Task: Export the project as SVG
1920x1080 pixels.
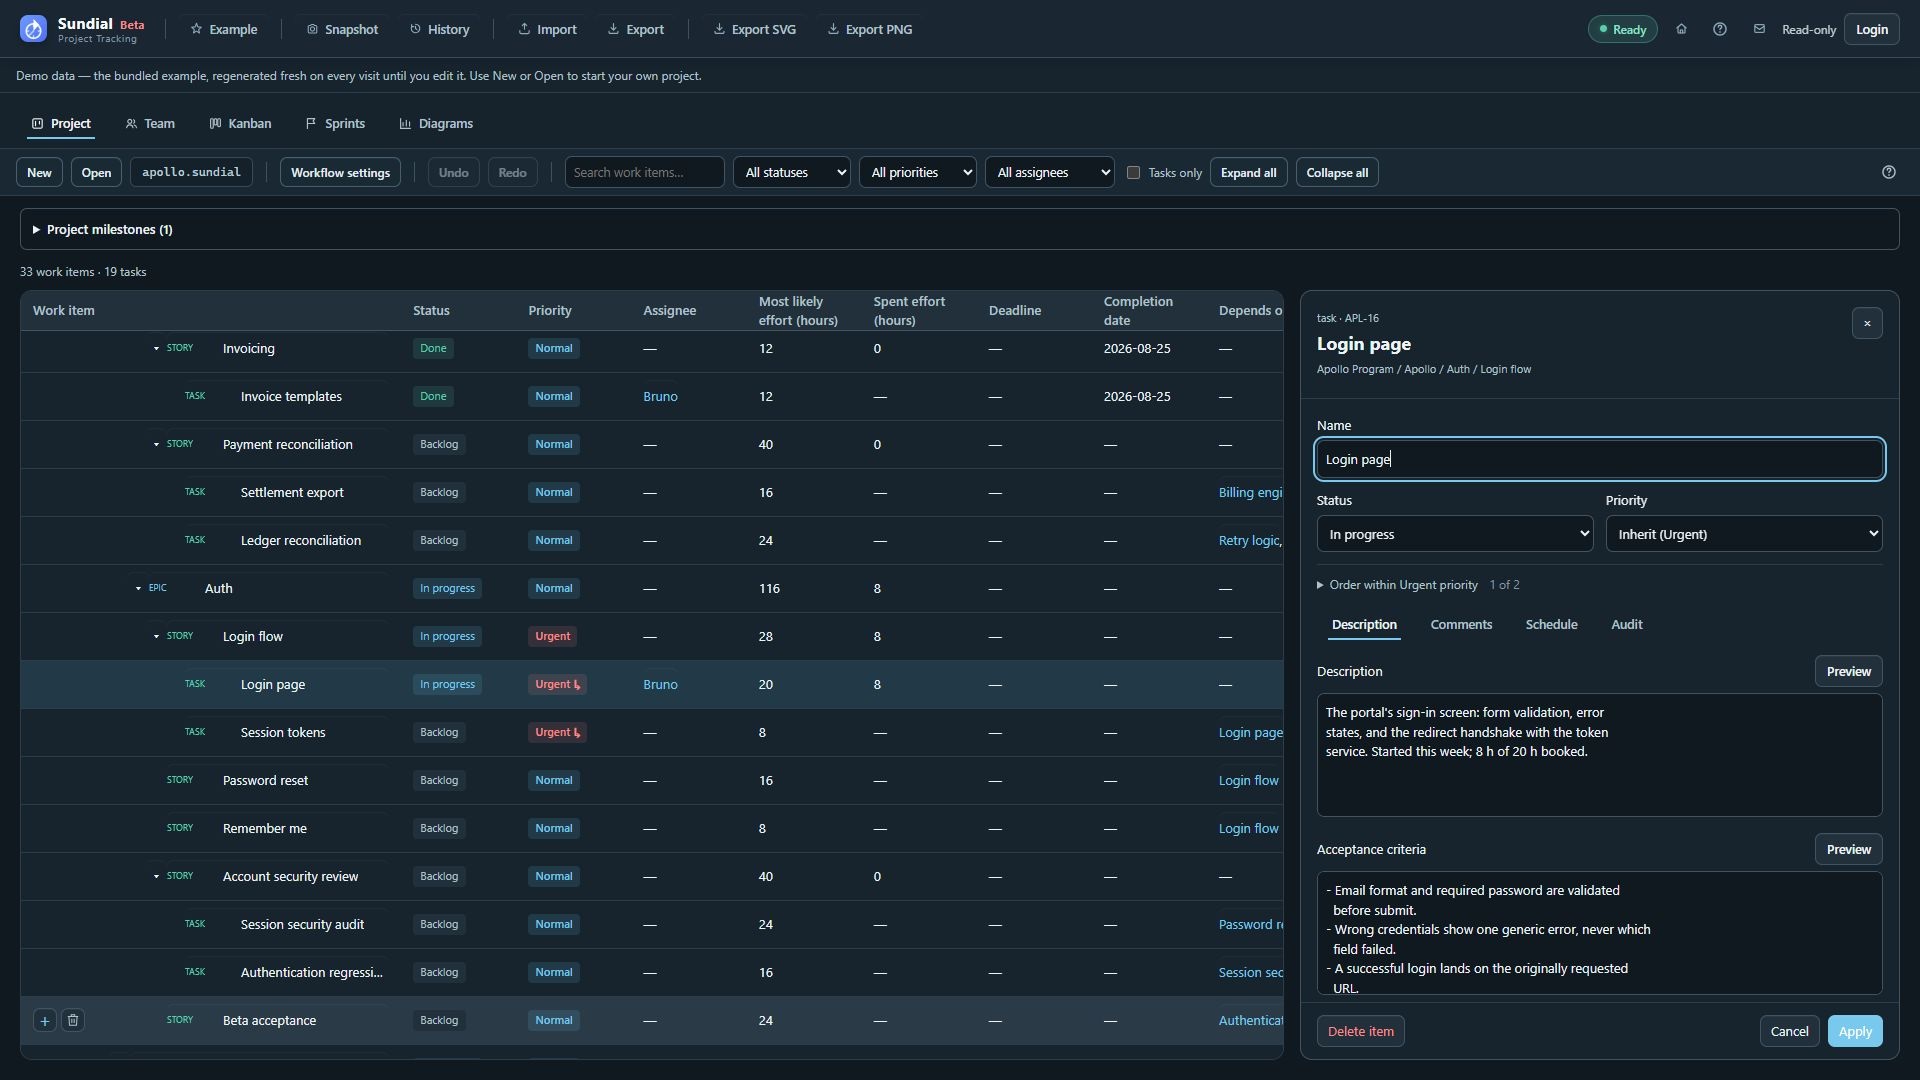Action: (x=755, y=29)
